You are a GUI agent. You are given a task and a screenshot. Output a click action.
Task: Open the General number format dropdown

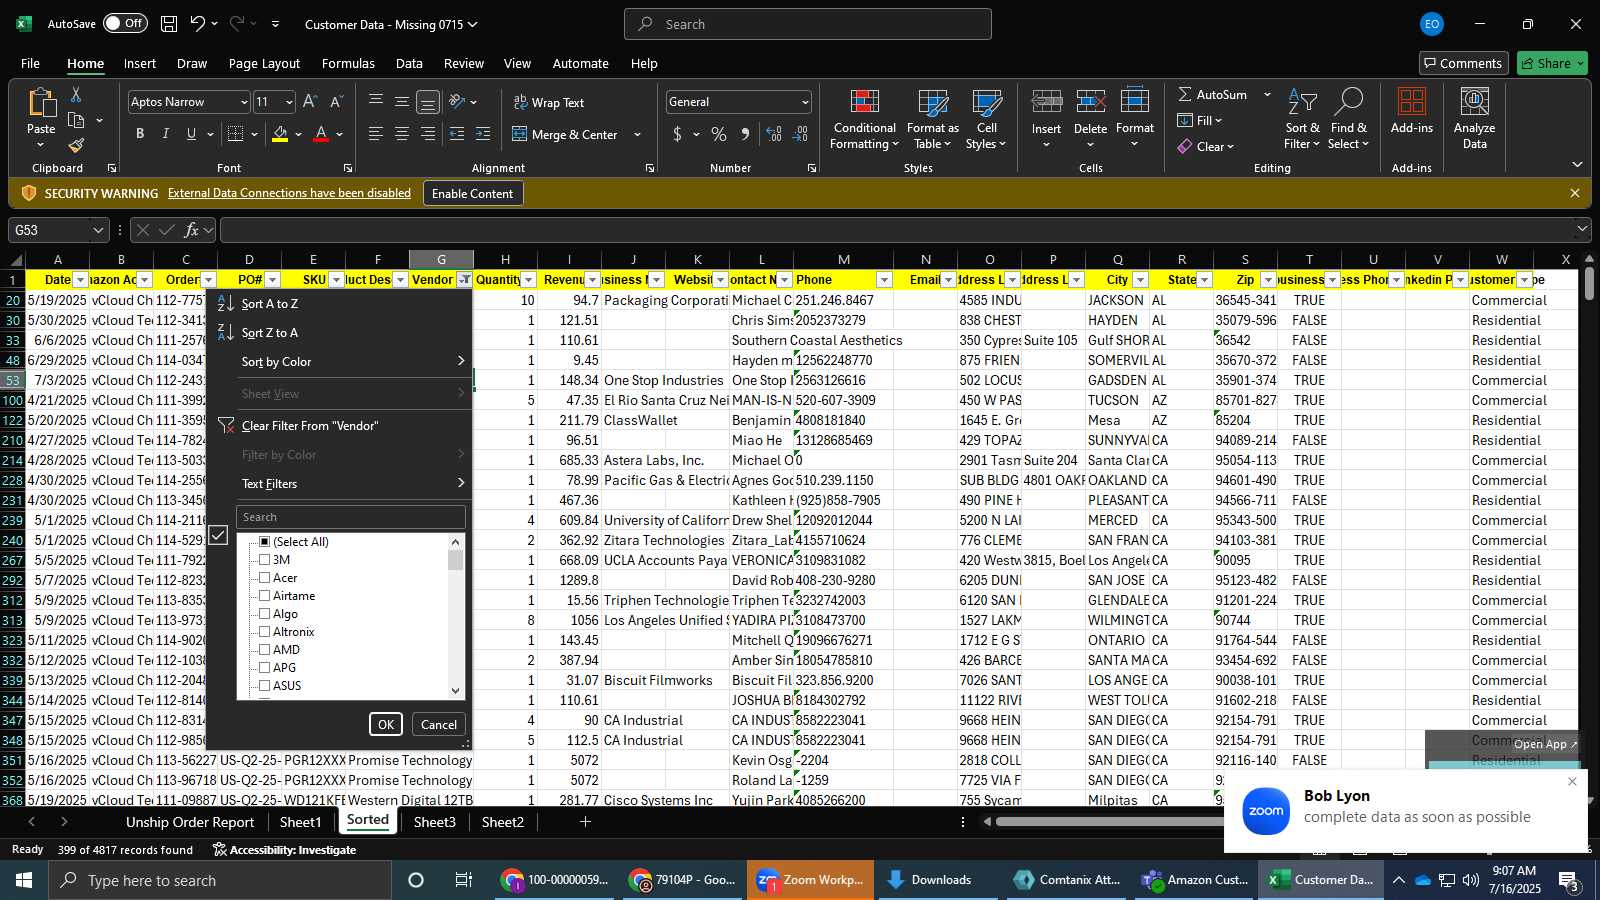coord(805,102)
